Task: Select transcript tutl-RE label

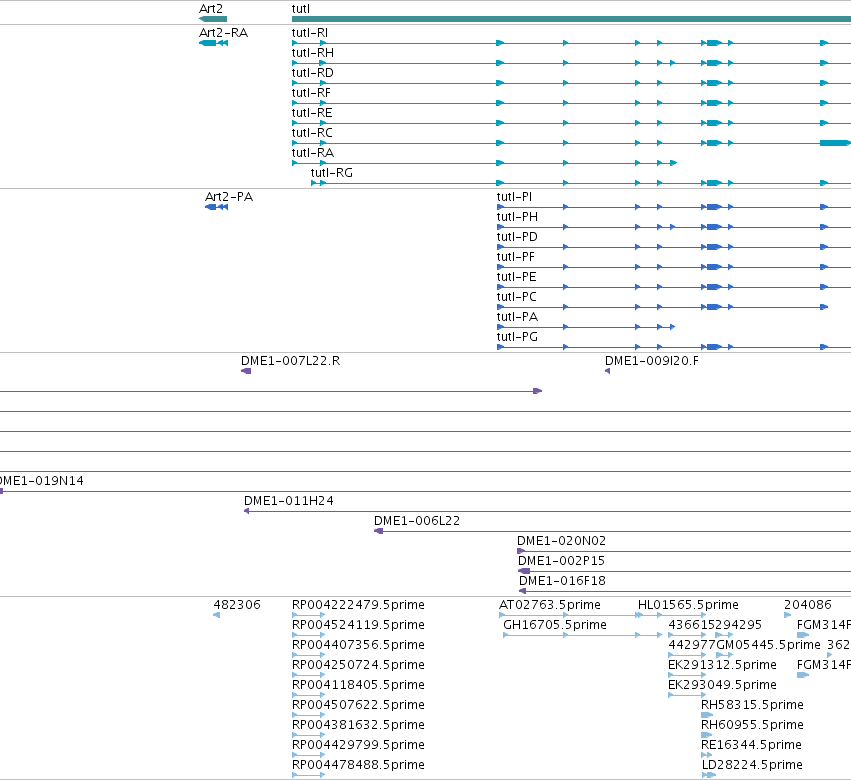Action: (x=312, y=113)
